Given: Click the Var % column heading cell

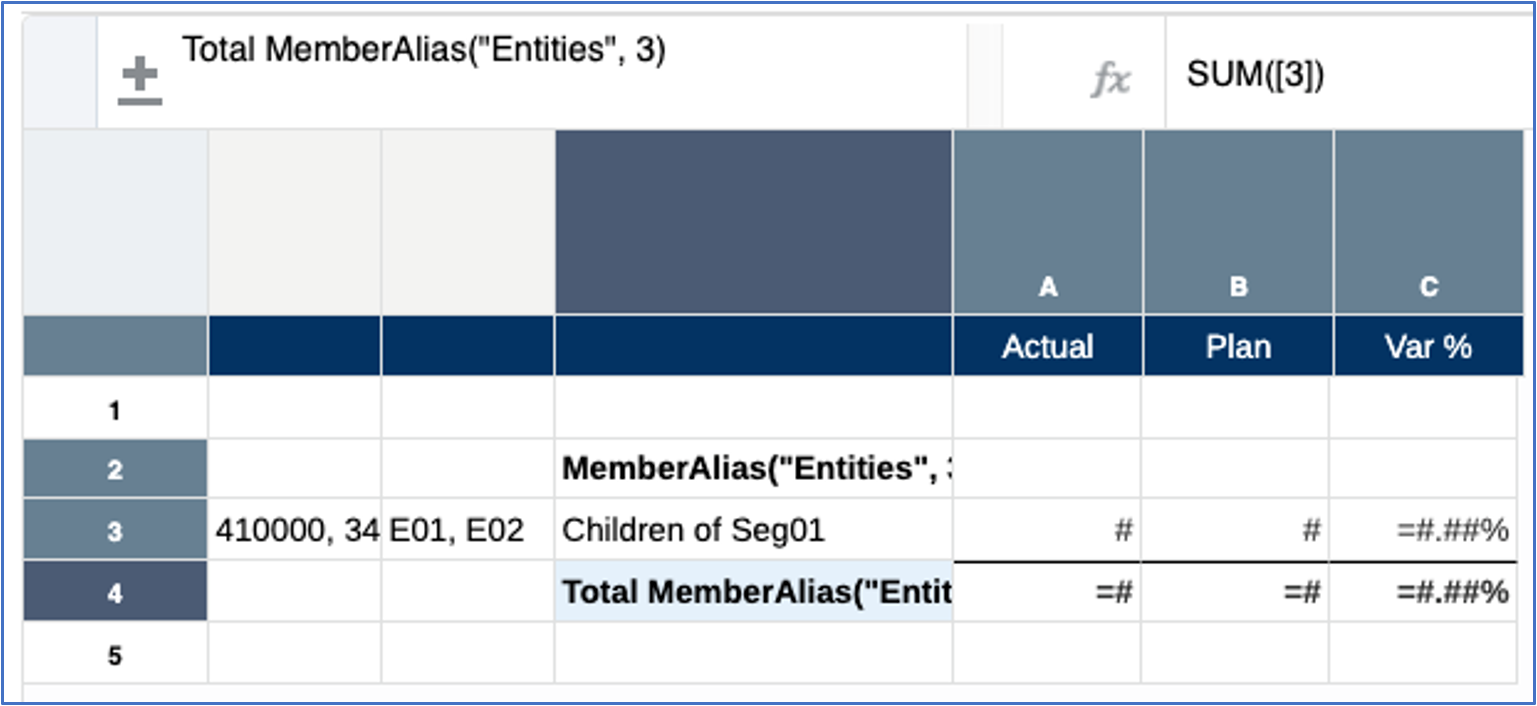Looking at the screenshot, I should point(1428,346).
